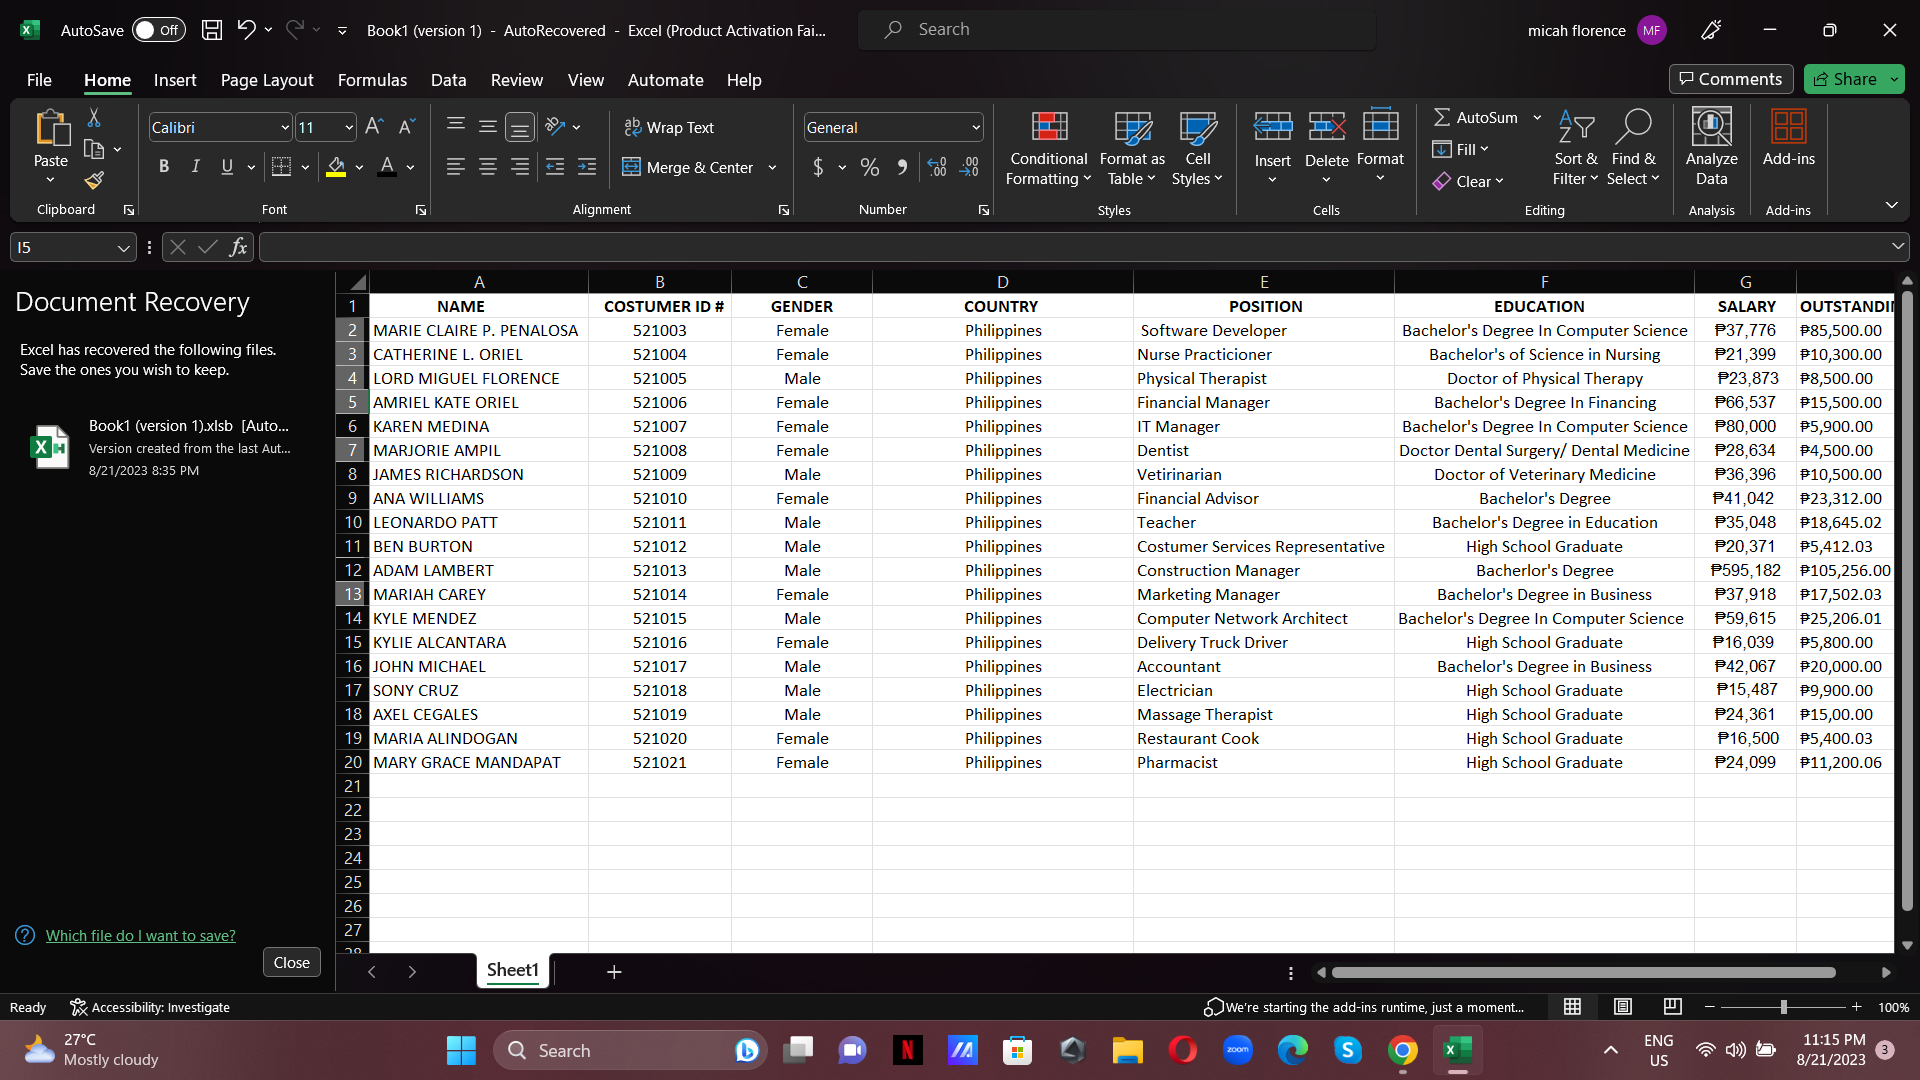Click the Copy icon in Clipboard group
Viewport: 1920px width, 1080px height.
94,150
